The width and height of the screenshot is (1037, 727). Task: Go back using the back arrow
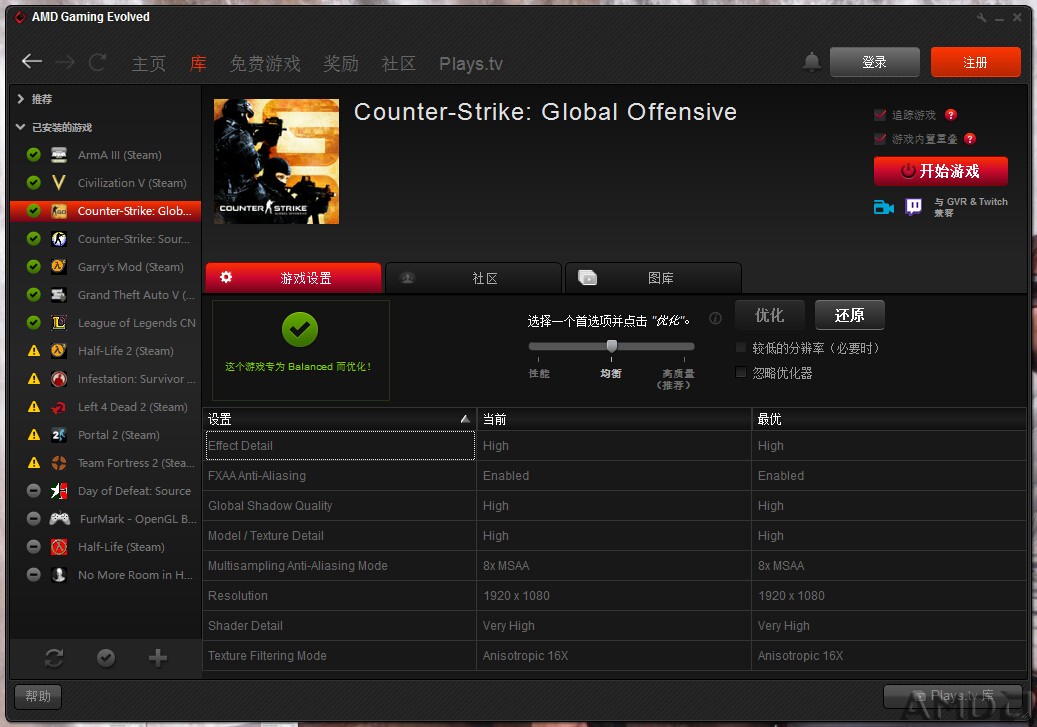pos(32,62)
